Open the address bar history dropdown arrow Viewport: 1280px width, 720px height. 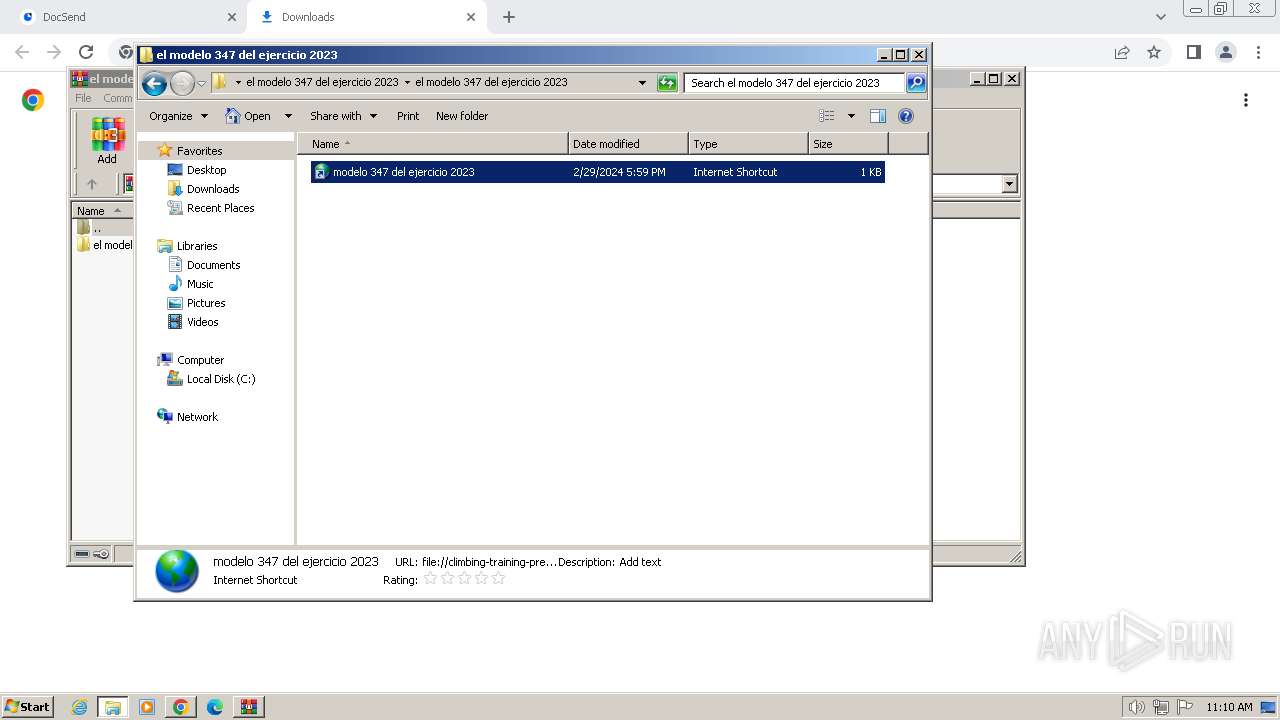(x=642, y=83)
